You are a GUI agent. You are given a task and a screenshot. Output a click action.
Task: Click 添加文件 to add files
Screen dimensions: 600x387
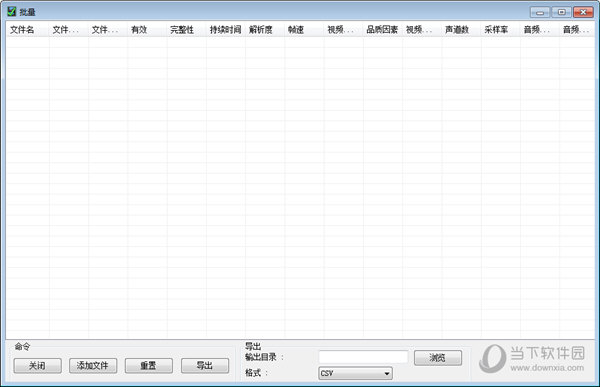93,366
